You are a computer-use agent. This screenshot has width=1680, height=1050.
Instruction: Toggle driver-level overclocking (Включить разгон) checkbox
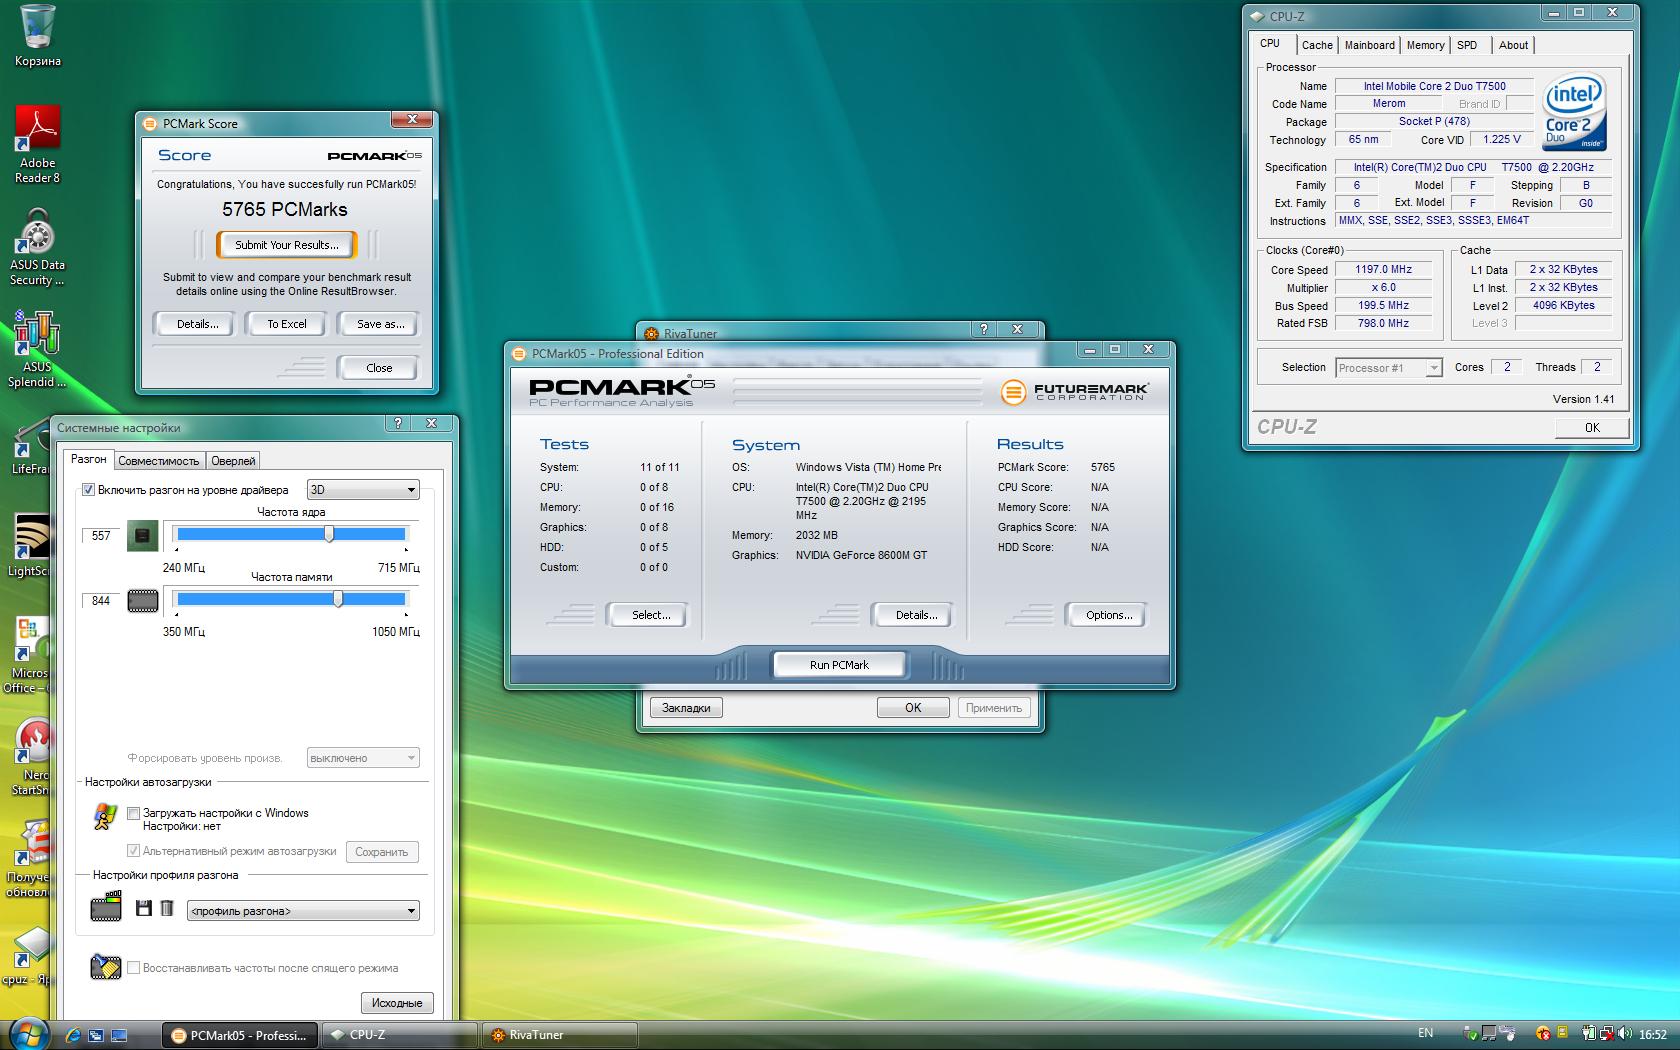coord(88,490)
